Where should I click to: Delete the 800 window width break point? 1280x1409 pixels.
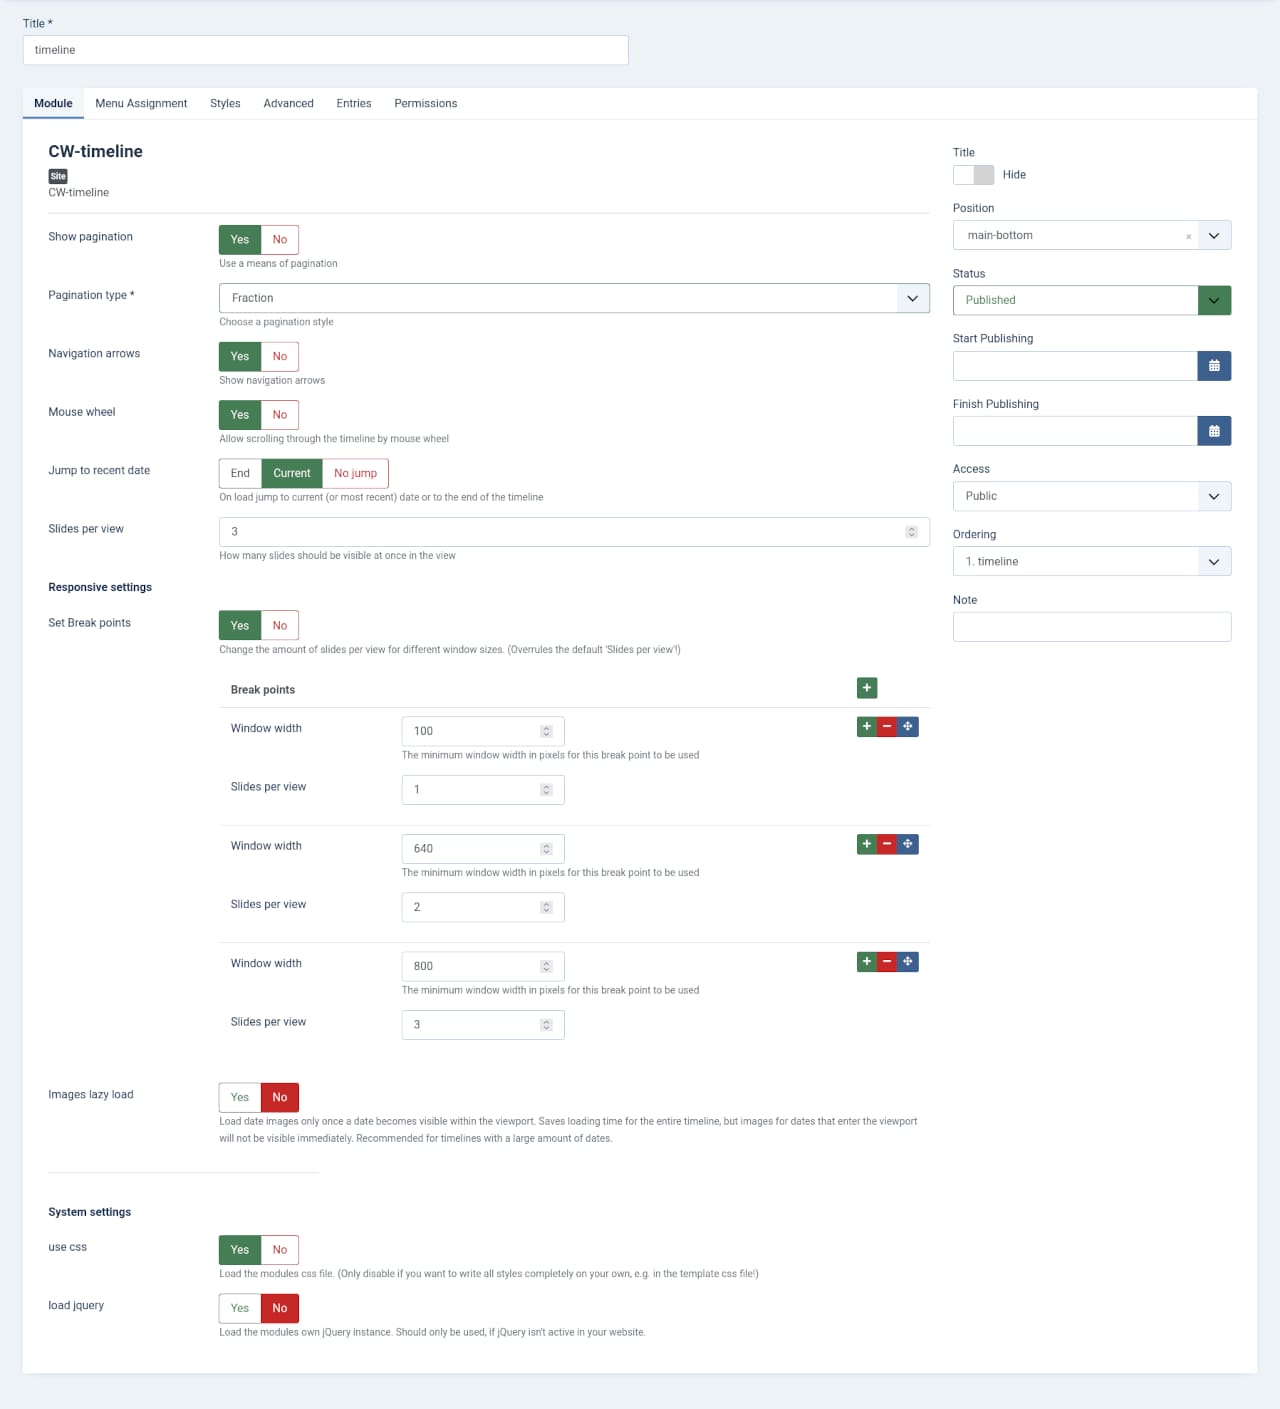887,962
